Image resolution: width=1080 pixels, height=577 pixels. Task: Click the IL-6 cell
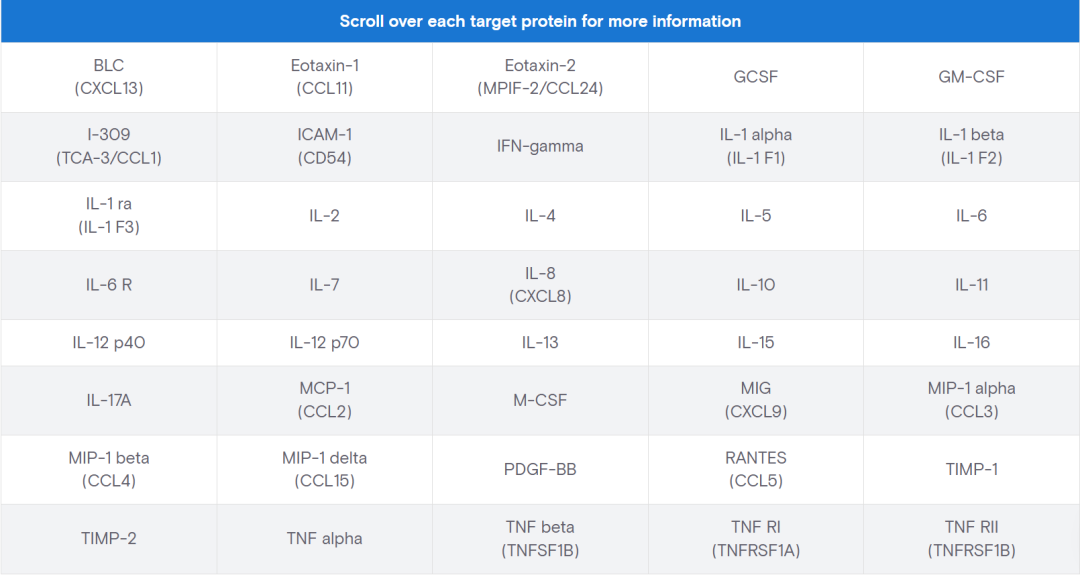click(x=971, y=216)
